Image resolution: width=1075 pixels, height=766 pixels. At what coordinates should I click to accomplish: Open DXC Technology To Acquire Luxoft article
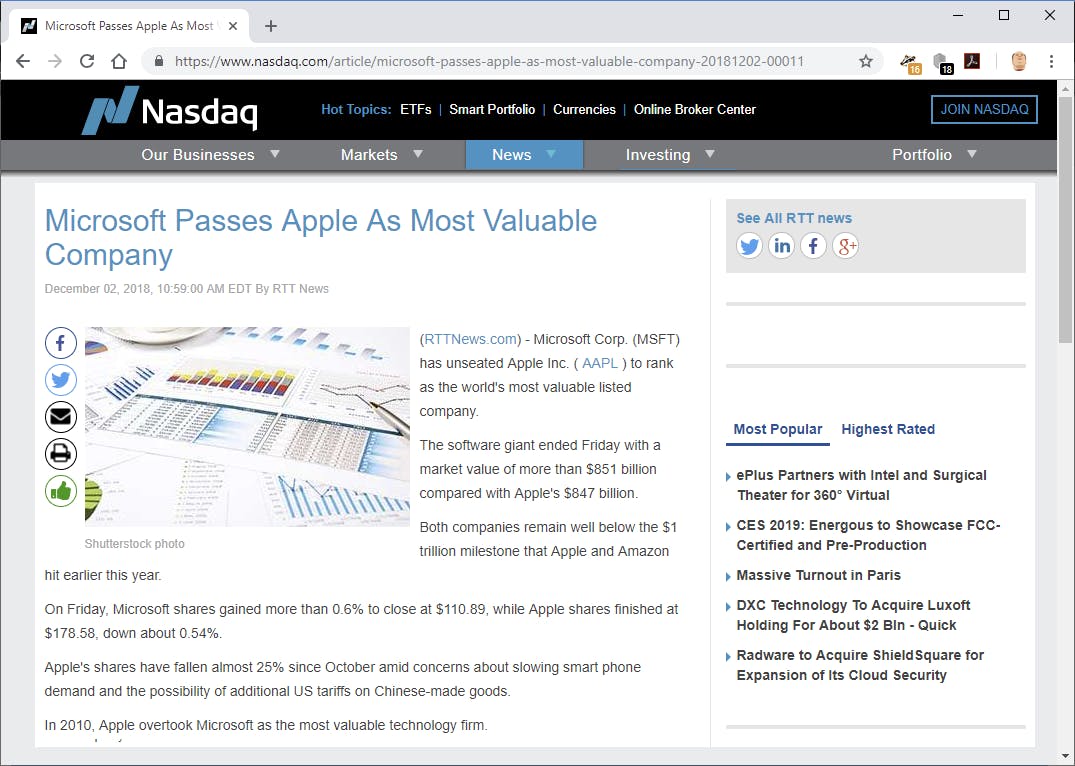tap(853, 615)
